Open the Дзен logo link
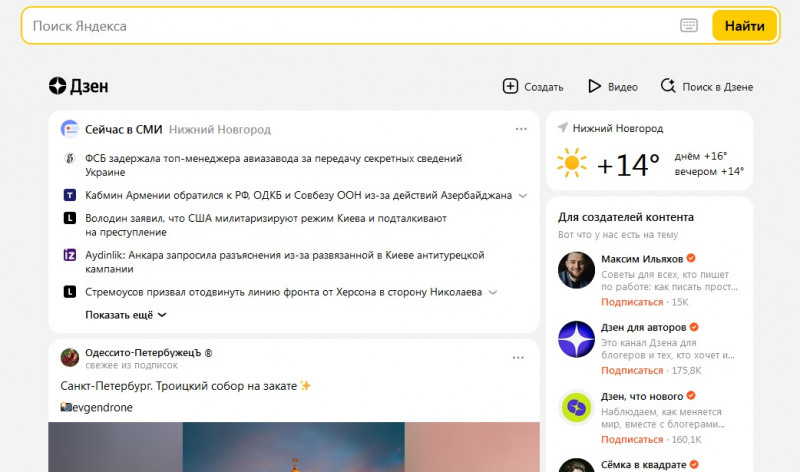This screenshot has width=800, height=472. click(79, 86)
